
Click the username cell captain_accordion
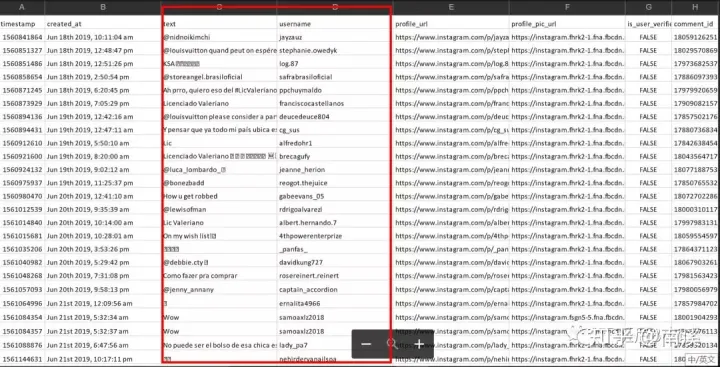coord(335,289)
